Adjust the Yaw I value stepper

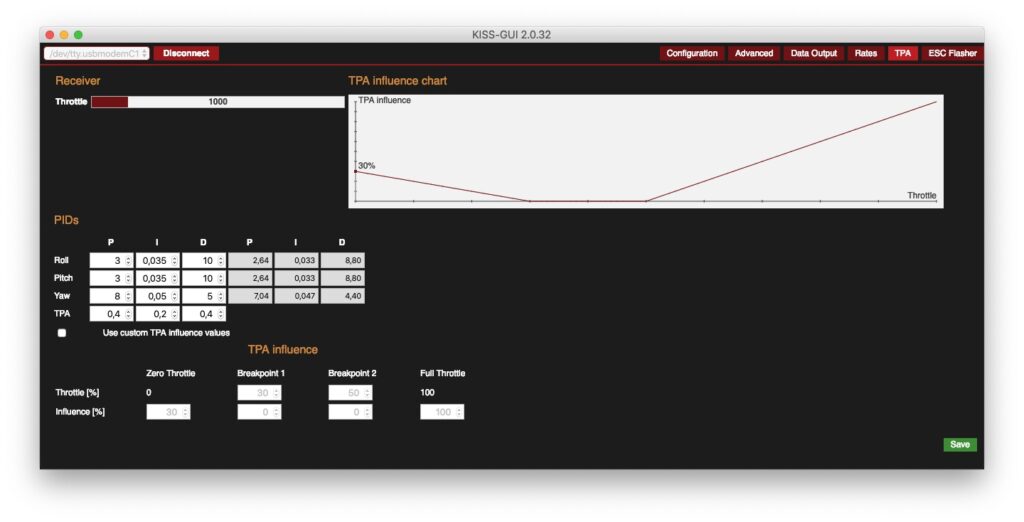174,296
